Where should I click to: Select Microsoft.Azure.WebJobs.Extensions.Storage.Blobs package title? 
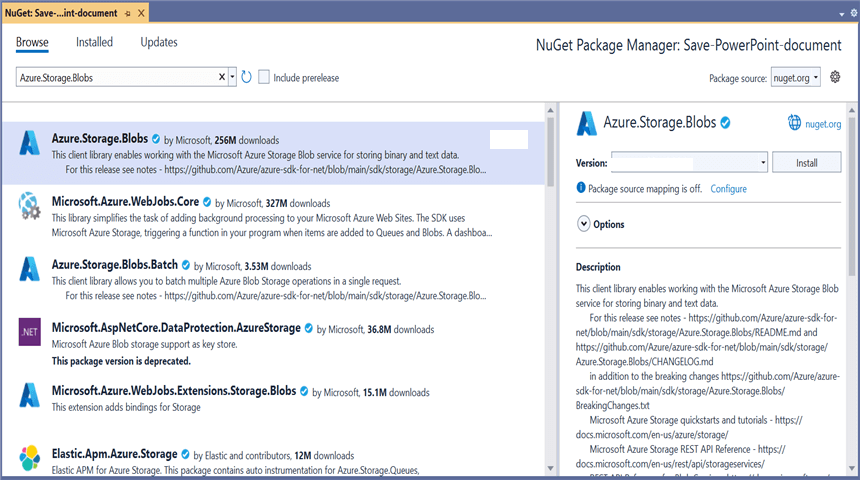(x=174, y=391)
